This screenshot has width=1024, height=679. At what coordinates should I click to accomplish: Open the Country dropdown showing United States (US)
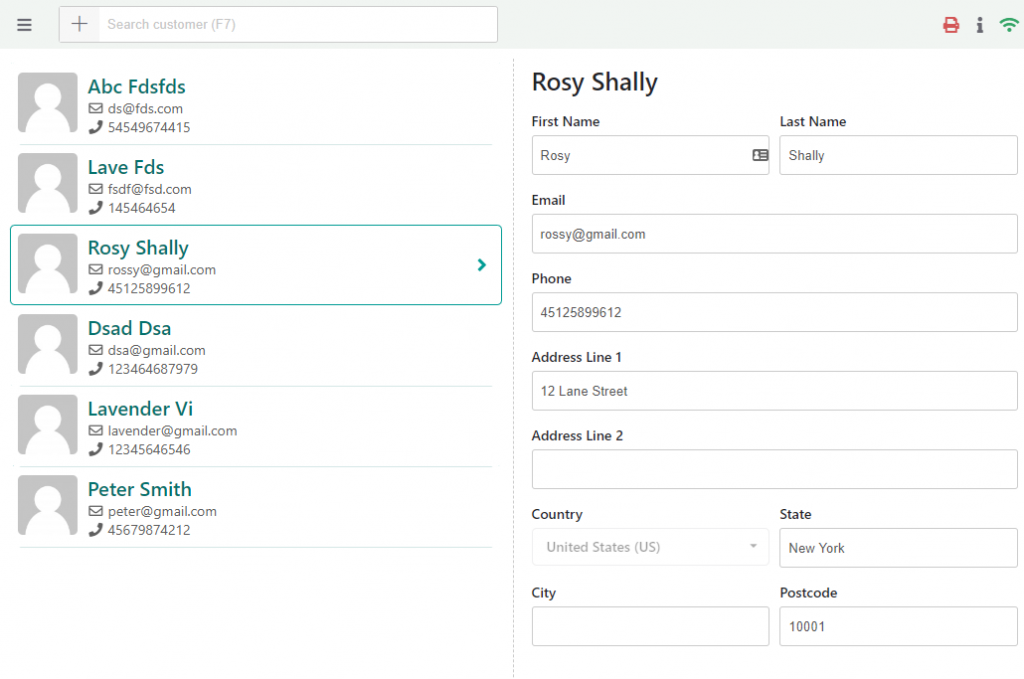pyautogui.click(x=649, y=548)
